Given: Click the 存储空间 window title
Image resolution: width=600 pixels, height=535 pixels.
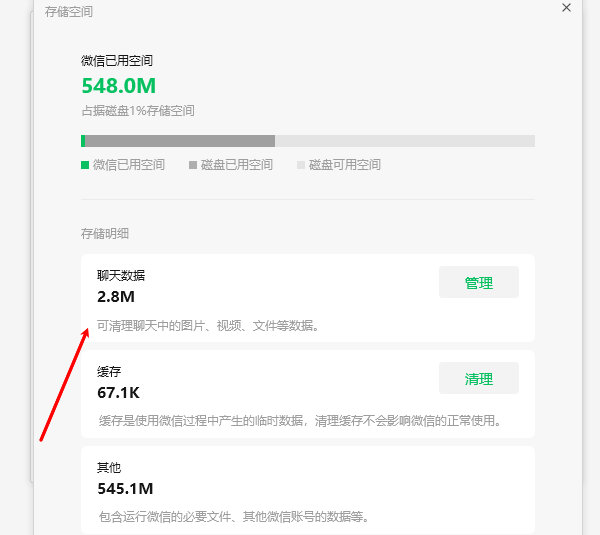Looking at the screenshot, I should [69, 12].
